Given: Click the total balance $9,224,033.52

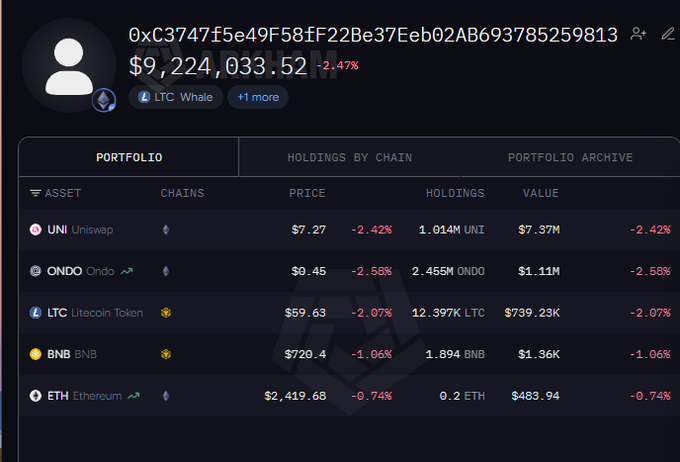Looking at the screenshot, I should [x=218, y=66].
